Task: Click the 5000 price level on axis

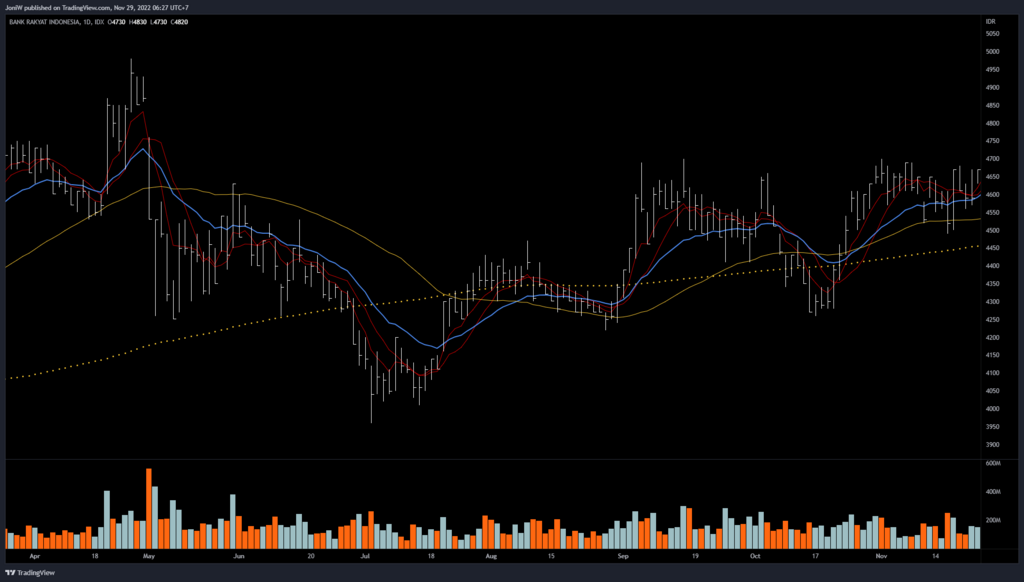Action: point(992,52)
